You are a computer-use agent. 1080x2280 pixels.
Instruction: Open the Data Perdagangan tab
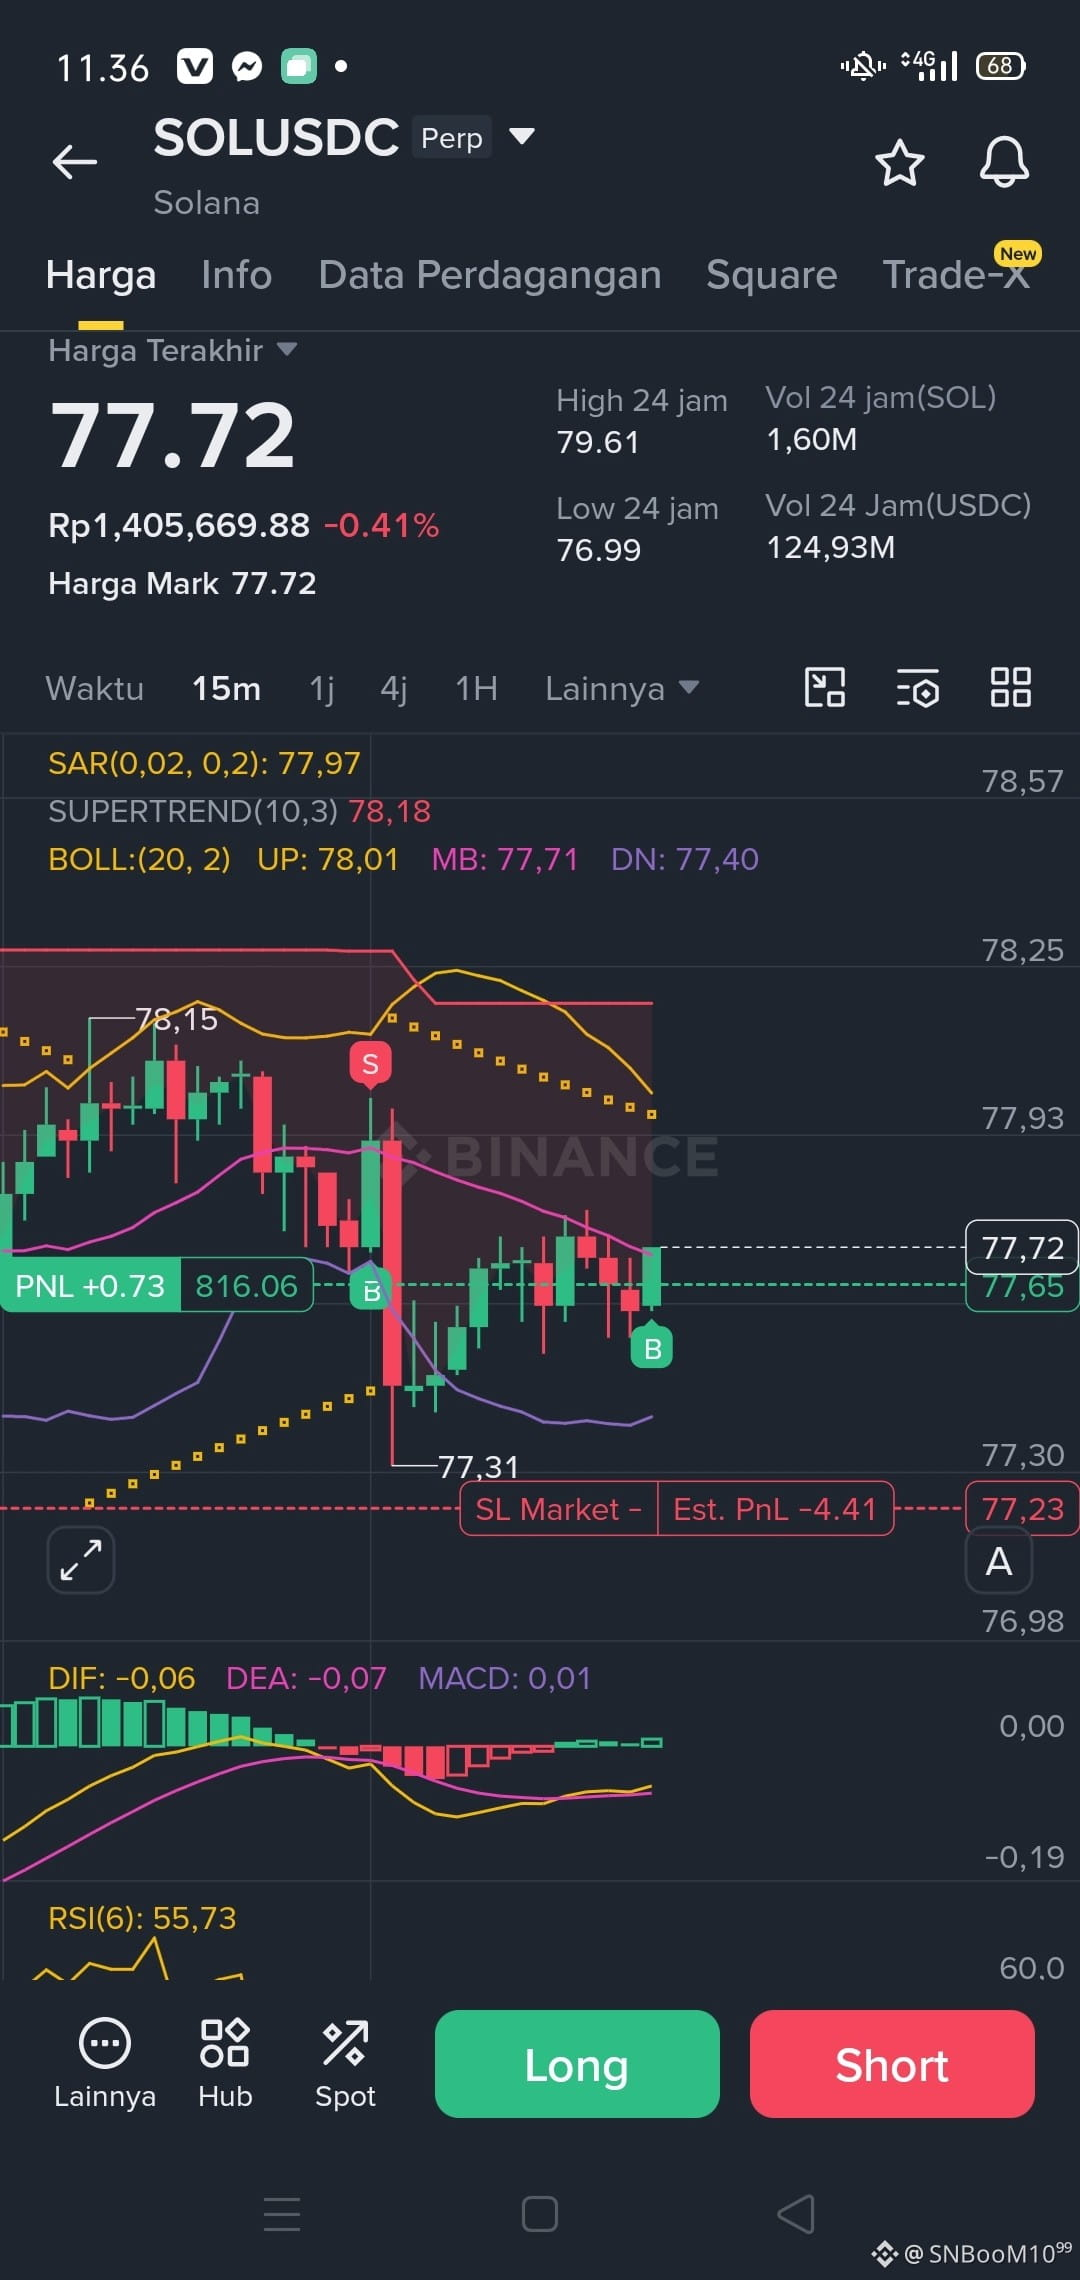pyautogui.click(x=490, y=275)
